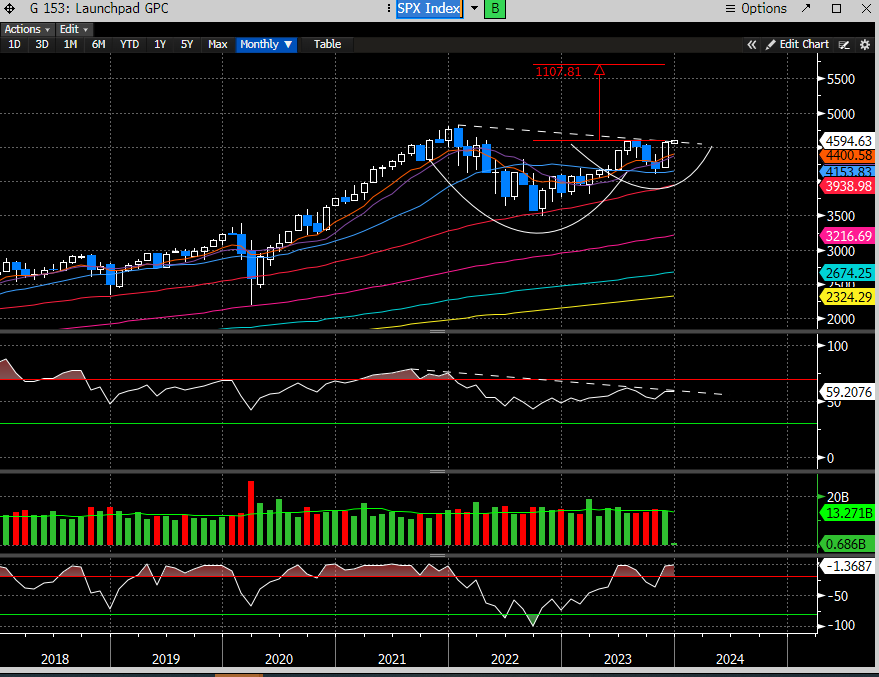Open the annotations list edit icon

click(x=844, y=44)
